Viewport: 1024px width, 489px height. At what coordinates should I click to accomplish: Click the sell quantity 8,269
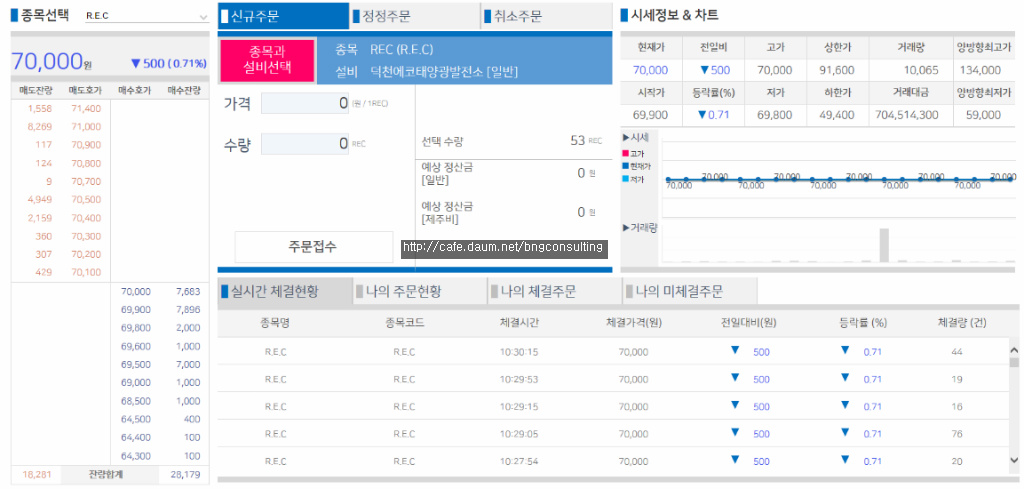point(40,127)
